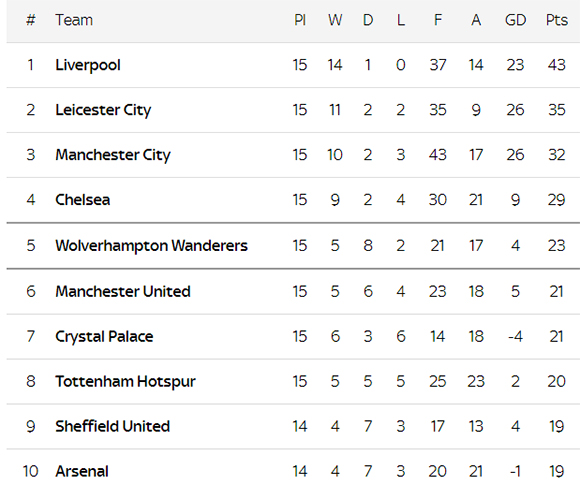Open Tottenham Hotspur team page
This screenshot has height=485, width=580.
pyautogui.click(x=125, y=382)
